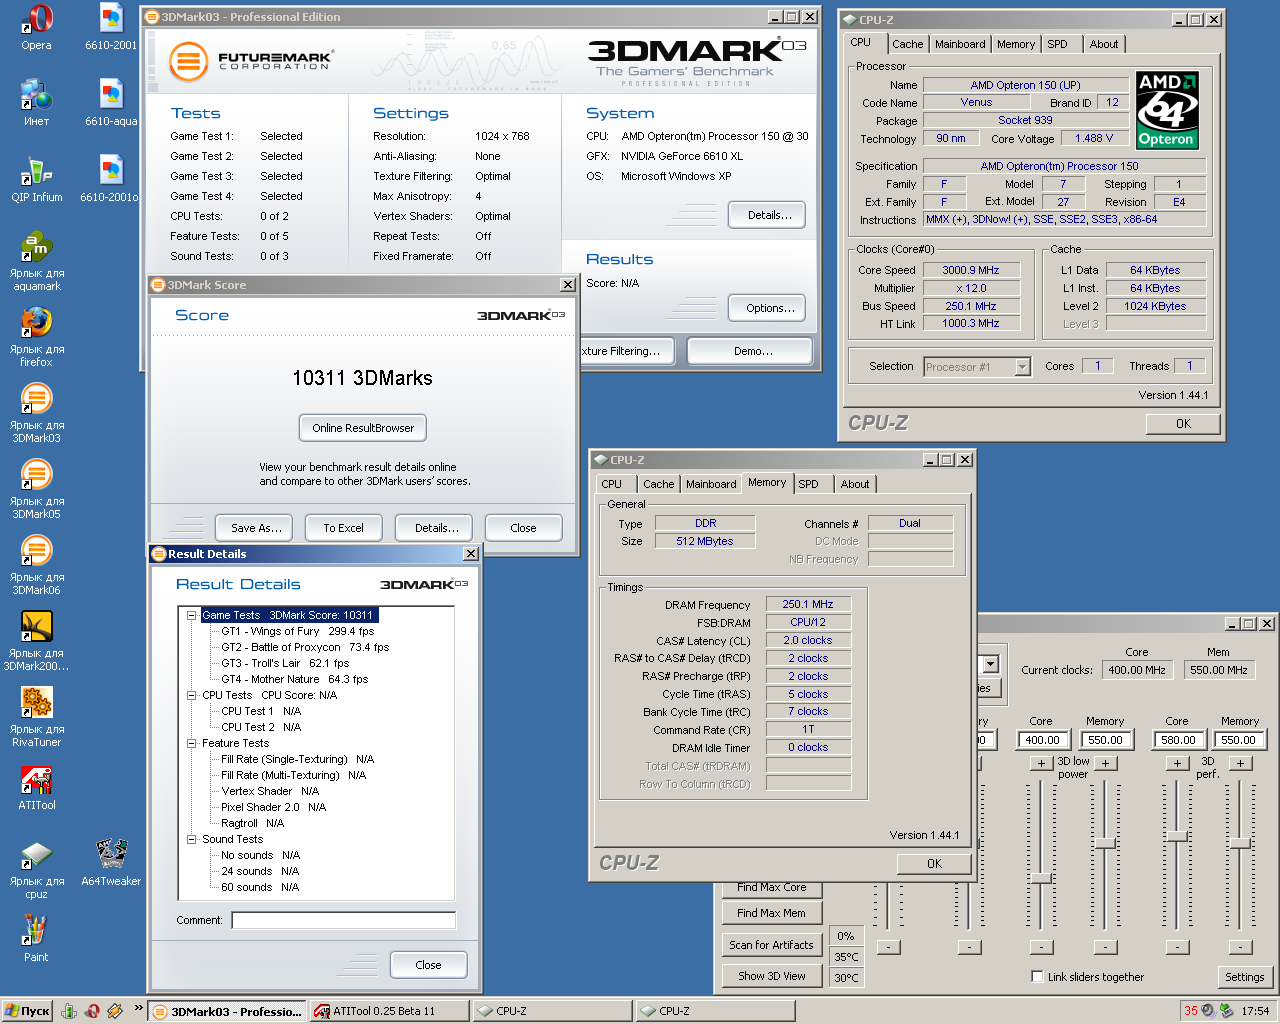Viewport: 1280px width, 1024px height.
Task: Select GT1 - Wings of Fury result row
Action: [x=297, y=631]
